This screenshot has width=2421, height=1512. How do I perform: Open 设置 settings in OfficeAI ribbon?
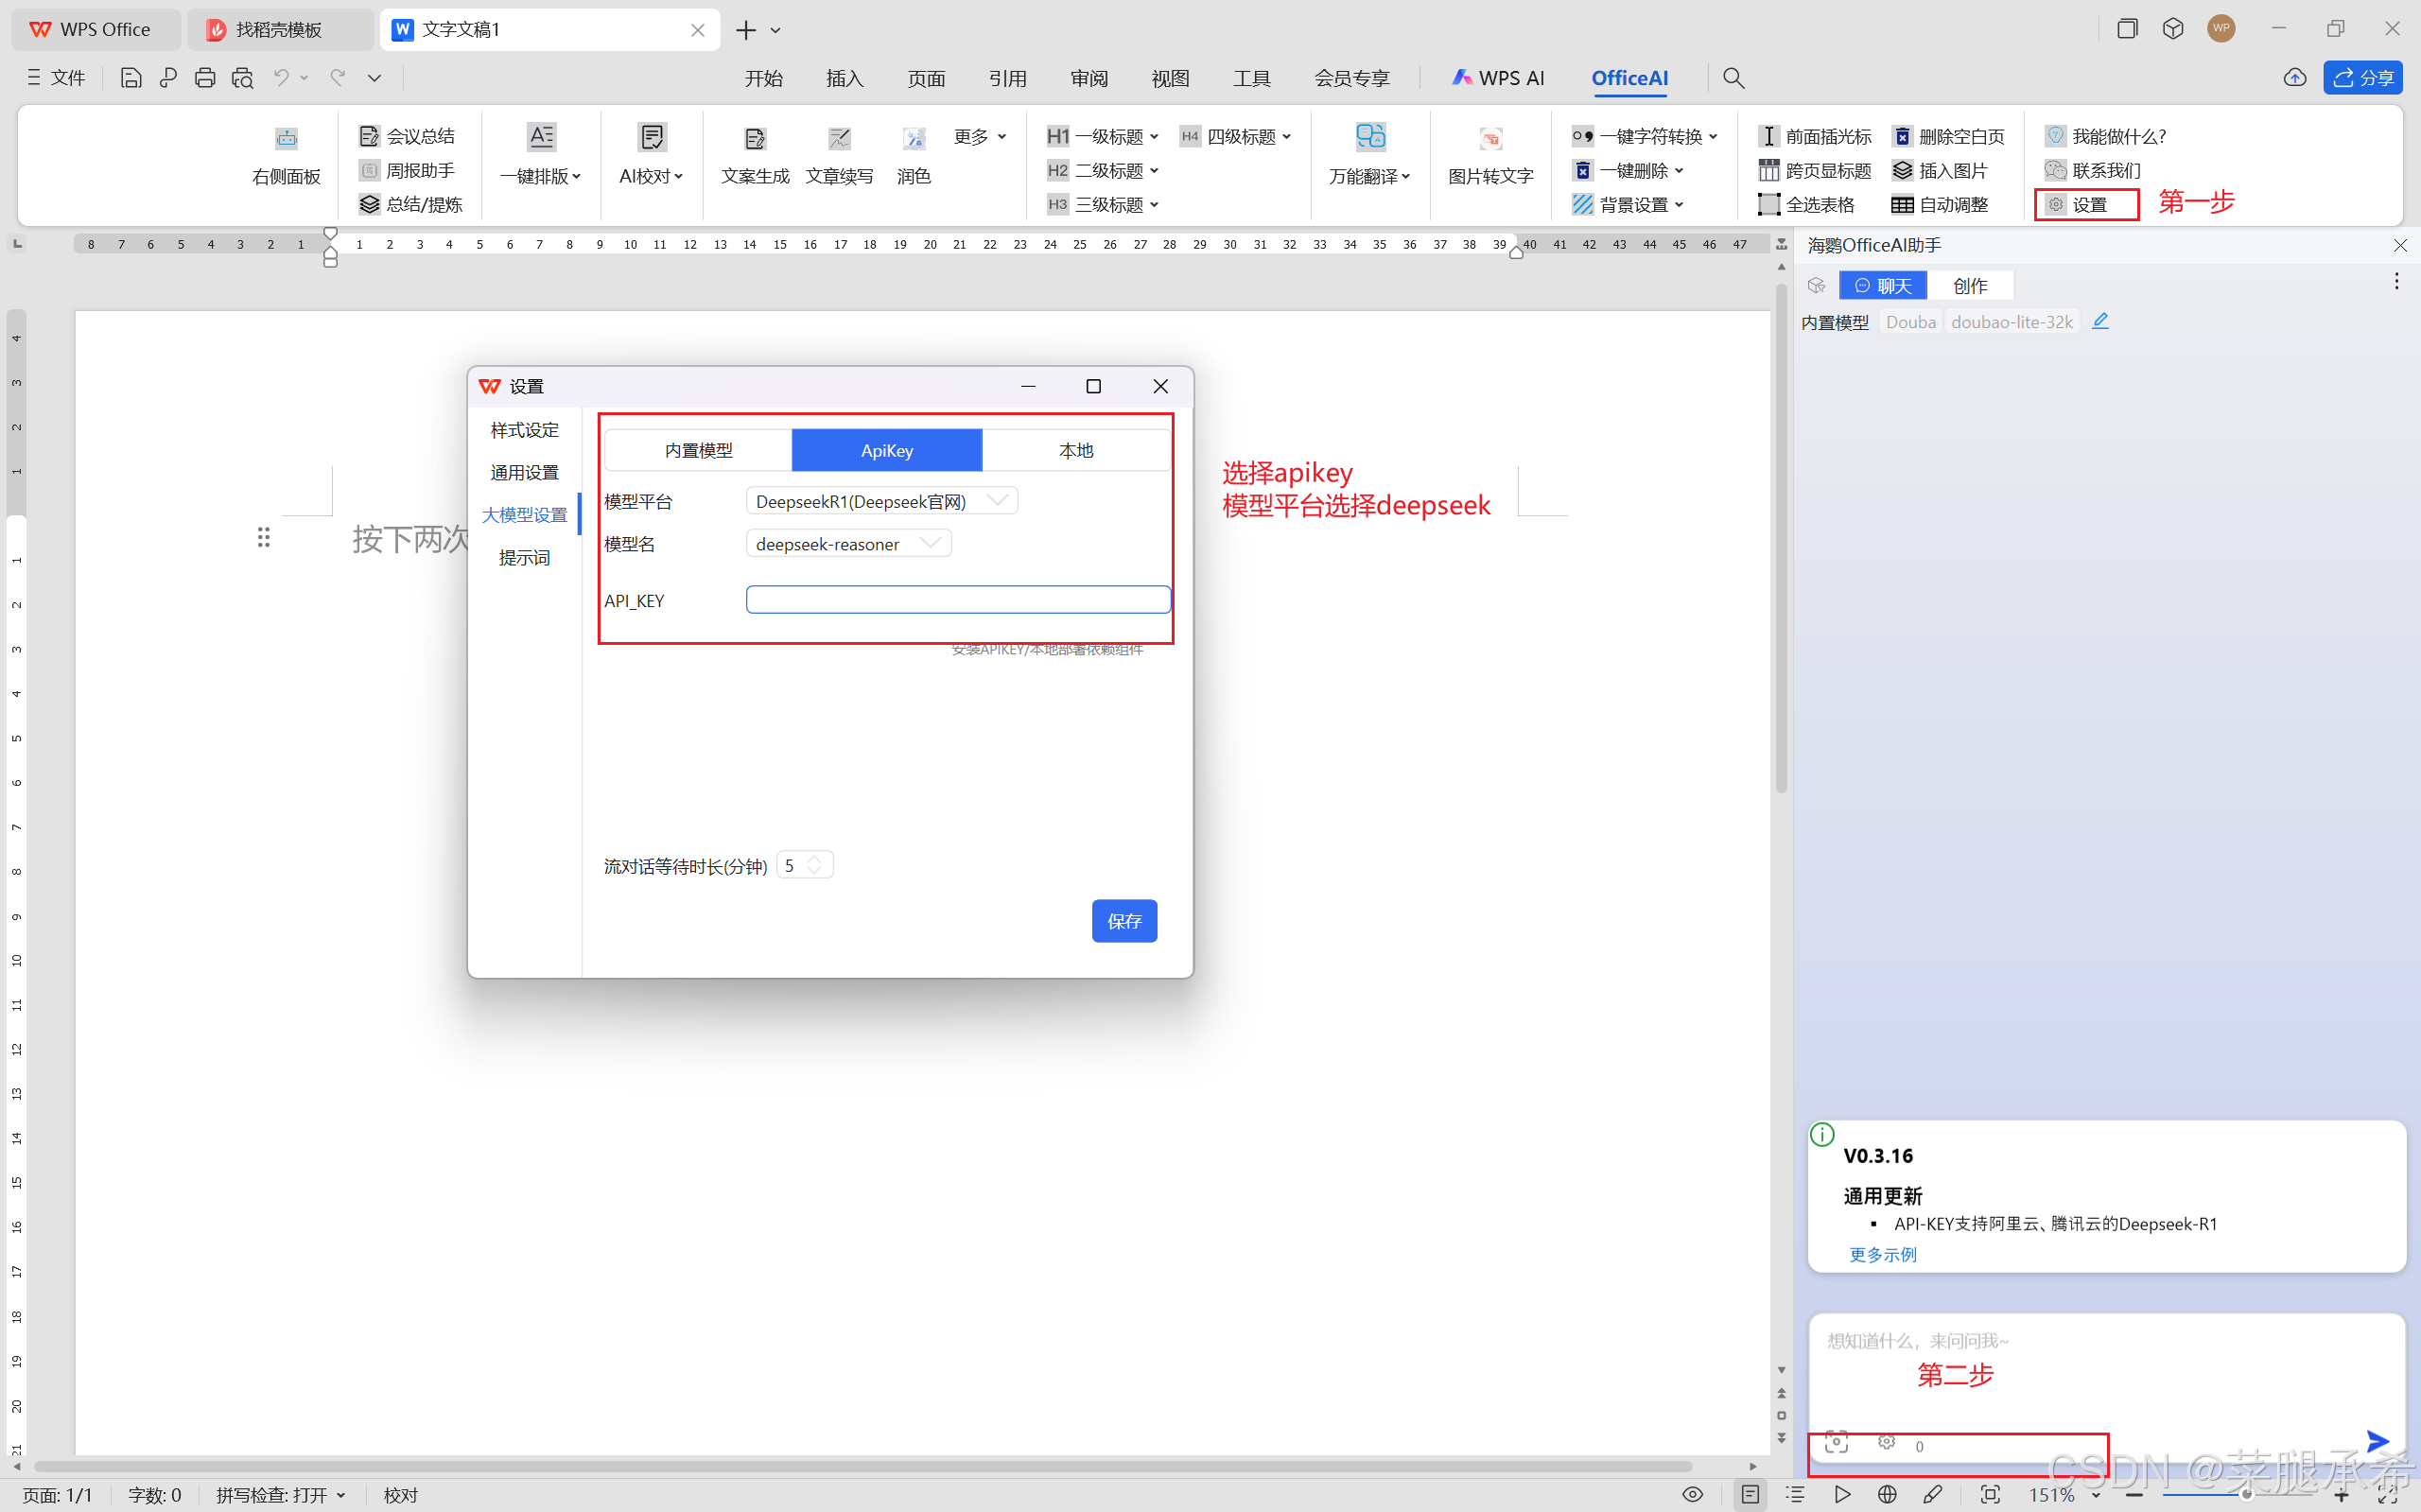(x=2078, y=204)
